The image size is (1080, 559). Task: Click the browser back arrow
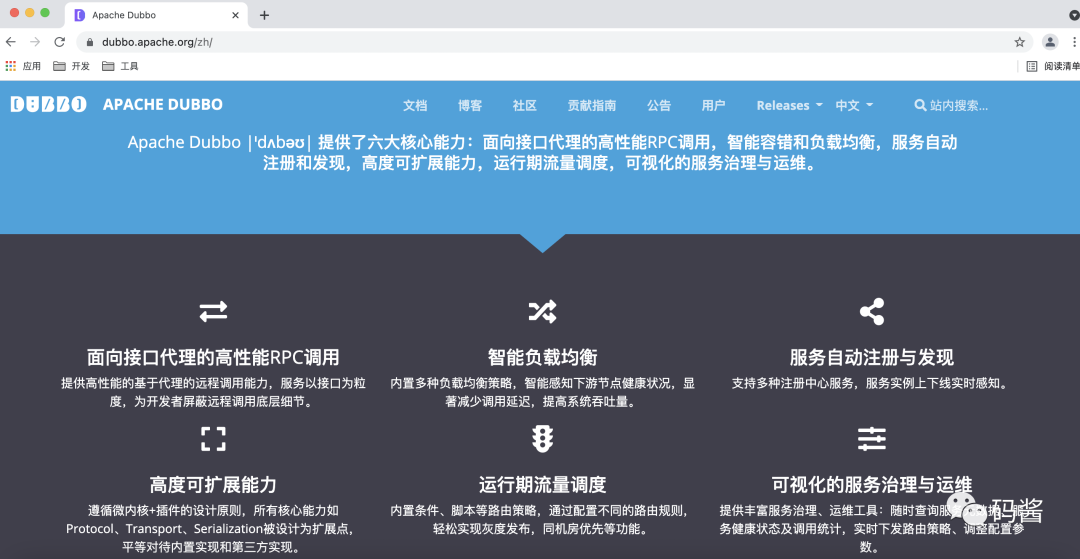pos(12,42)
